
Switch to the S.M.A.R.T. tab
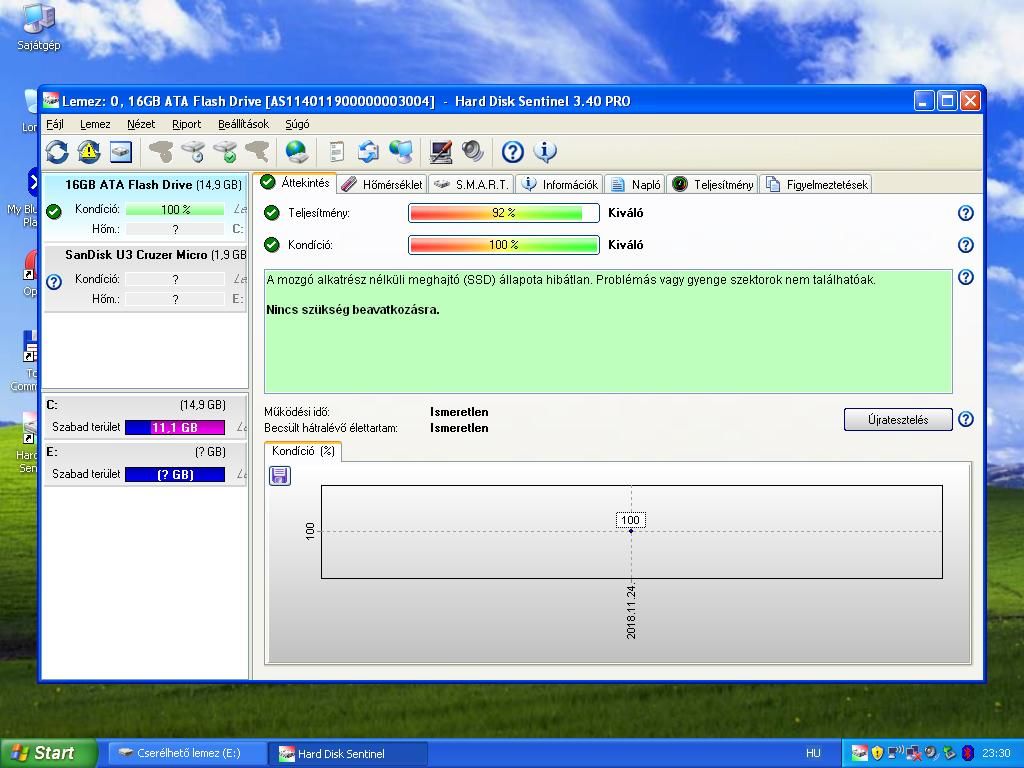click(472, 185)
